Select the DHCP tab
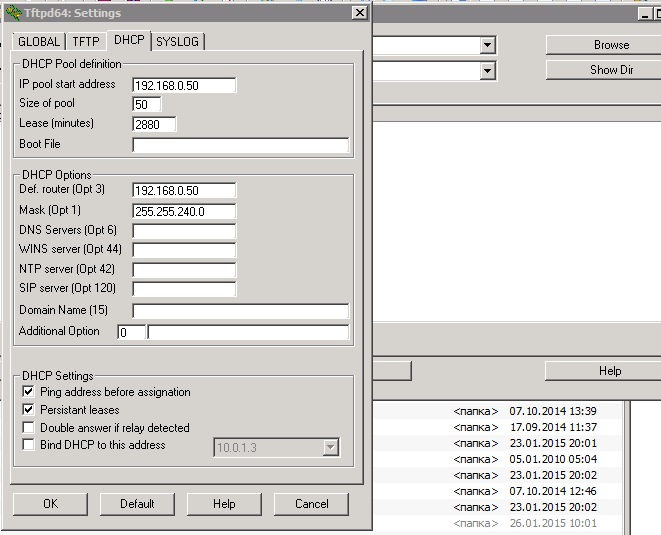This screenshot has height=535, width=661. click(129, 40)
